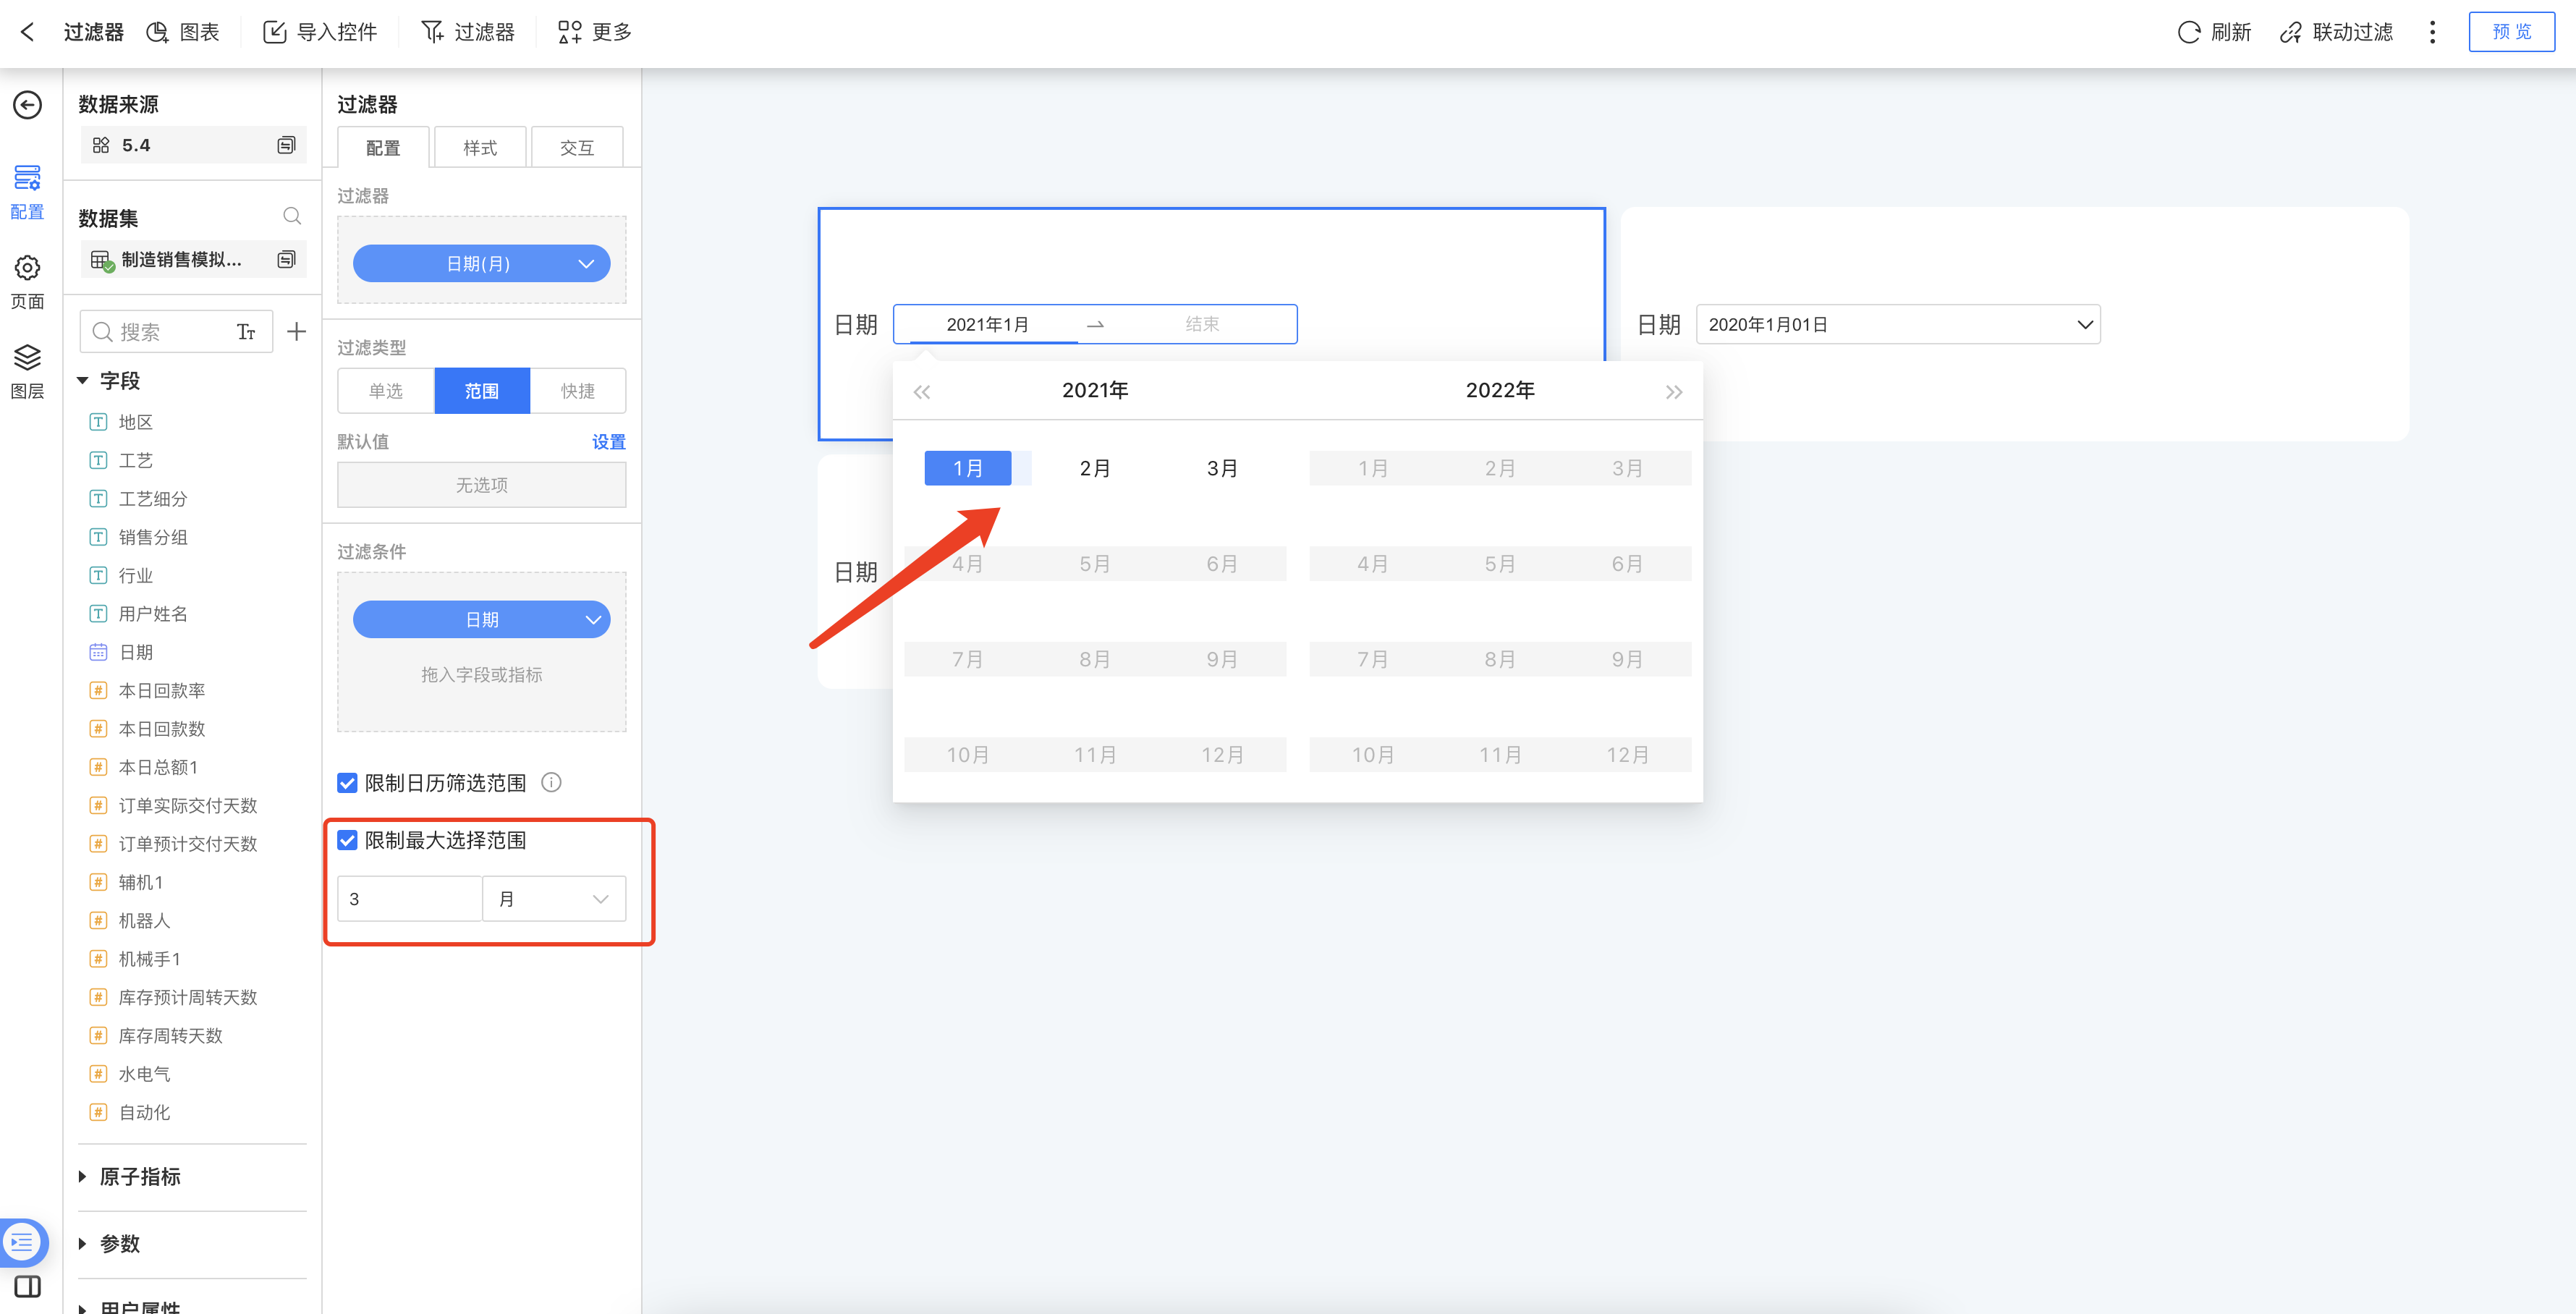Switch to the 样式 tab
The width and height of the screenshot is (2576, 1314).
(x=480, y=148)
